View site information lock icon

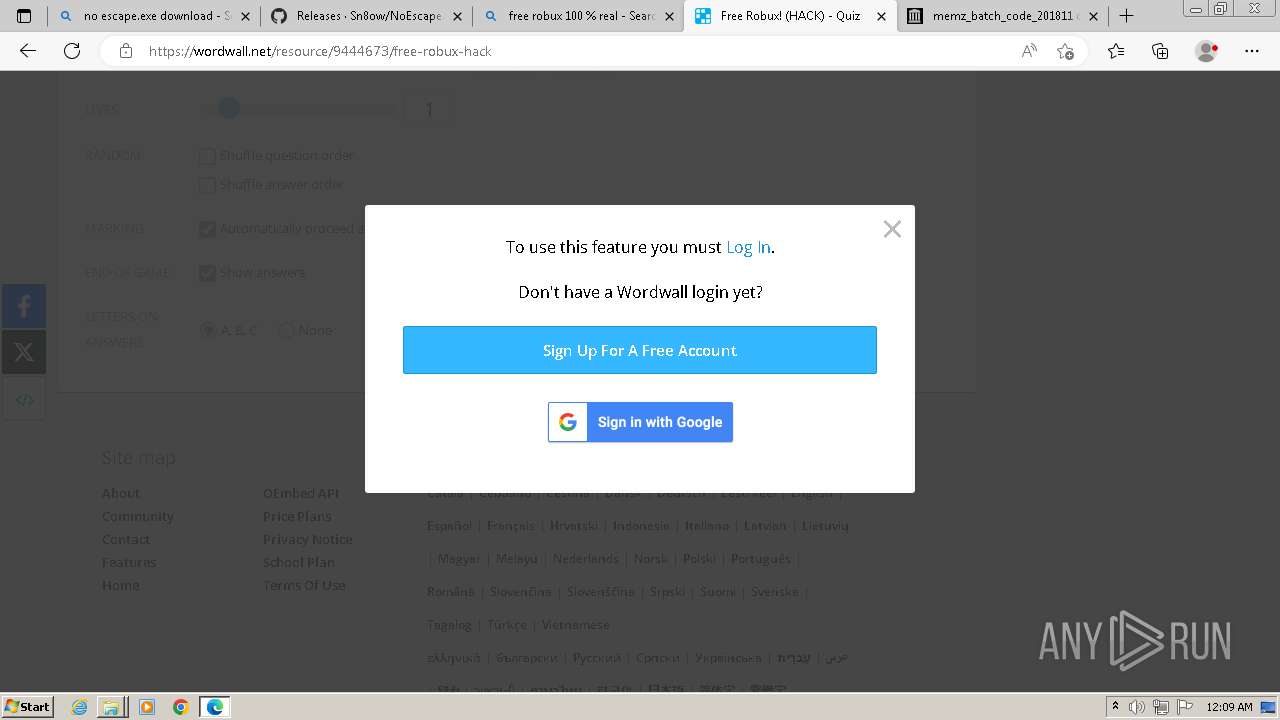click(126, 51)
